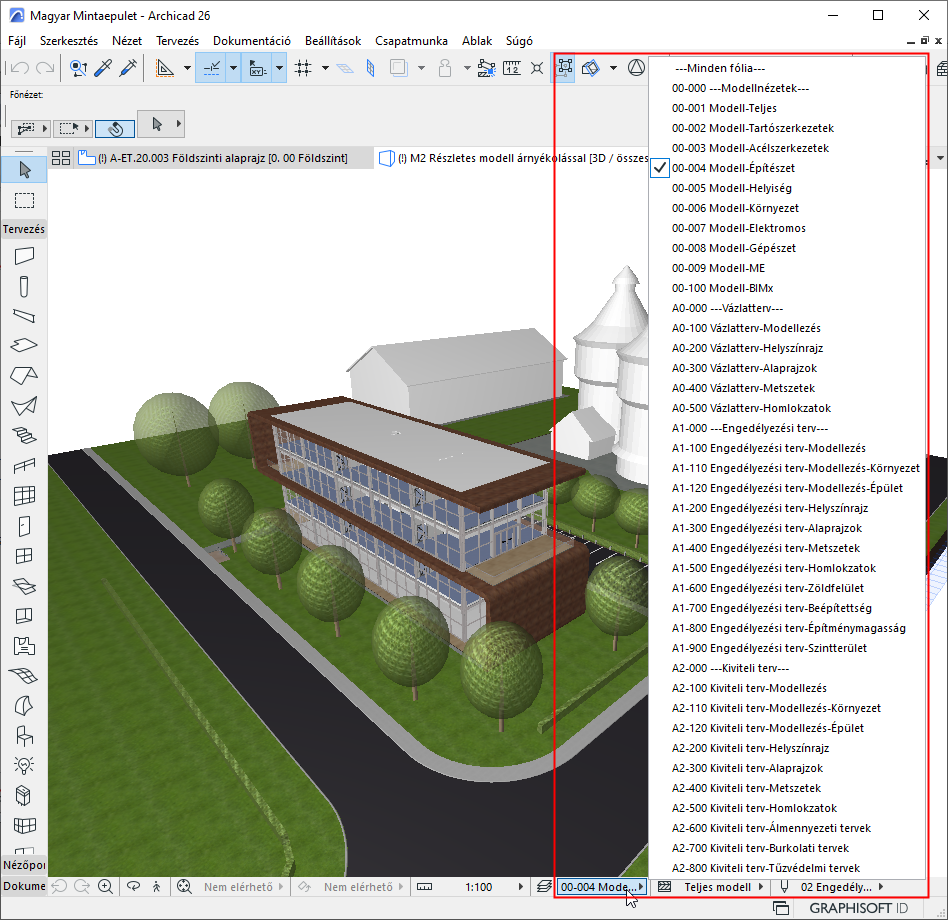The image size is (948, 920).
Task: Click the Pick Up Parameters eyedropper icon
Action: click(103, 68)
